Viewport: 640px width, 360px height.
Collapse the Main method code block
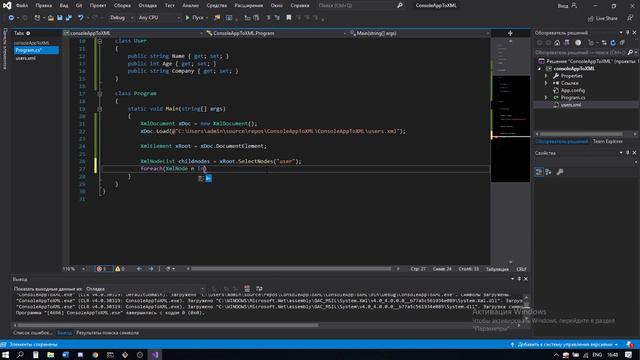coord(100,109)
